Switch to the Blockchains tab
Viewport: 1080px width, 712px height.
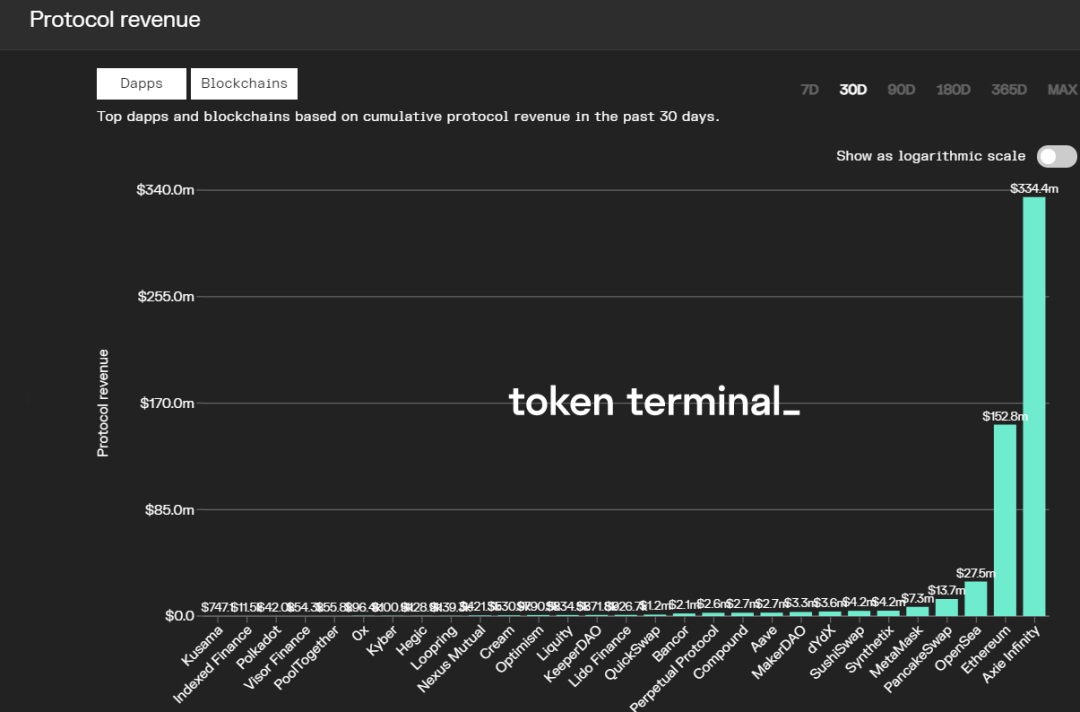(244, 83)
